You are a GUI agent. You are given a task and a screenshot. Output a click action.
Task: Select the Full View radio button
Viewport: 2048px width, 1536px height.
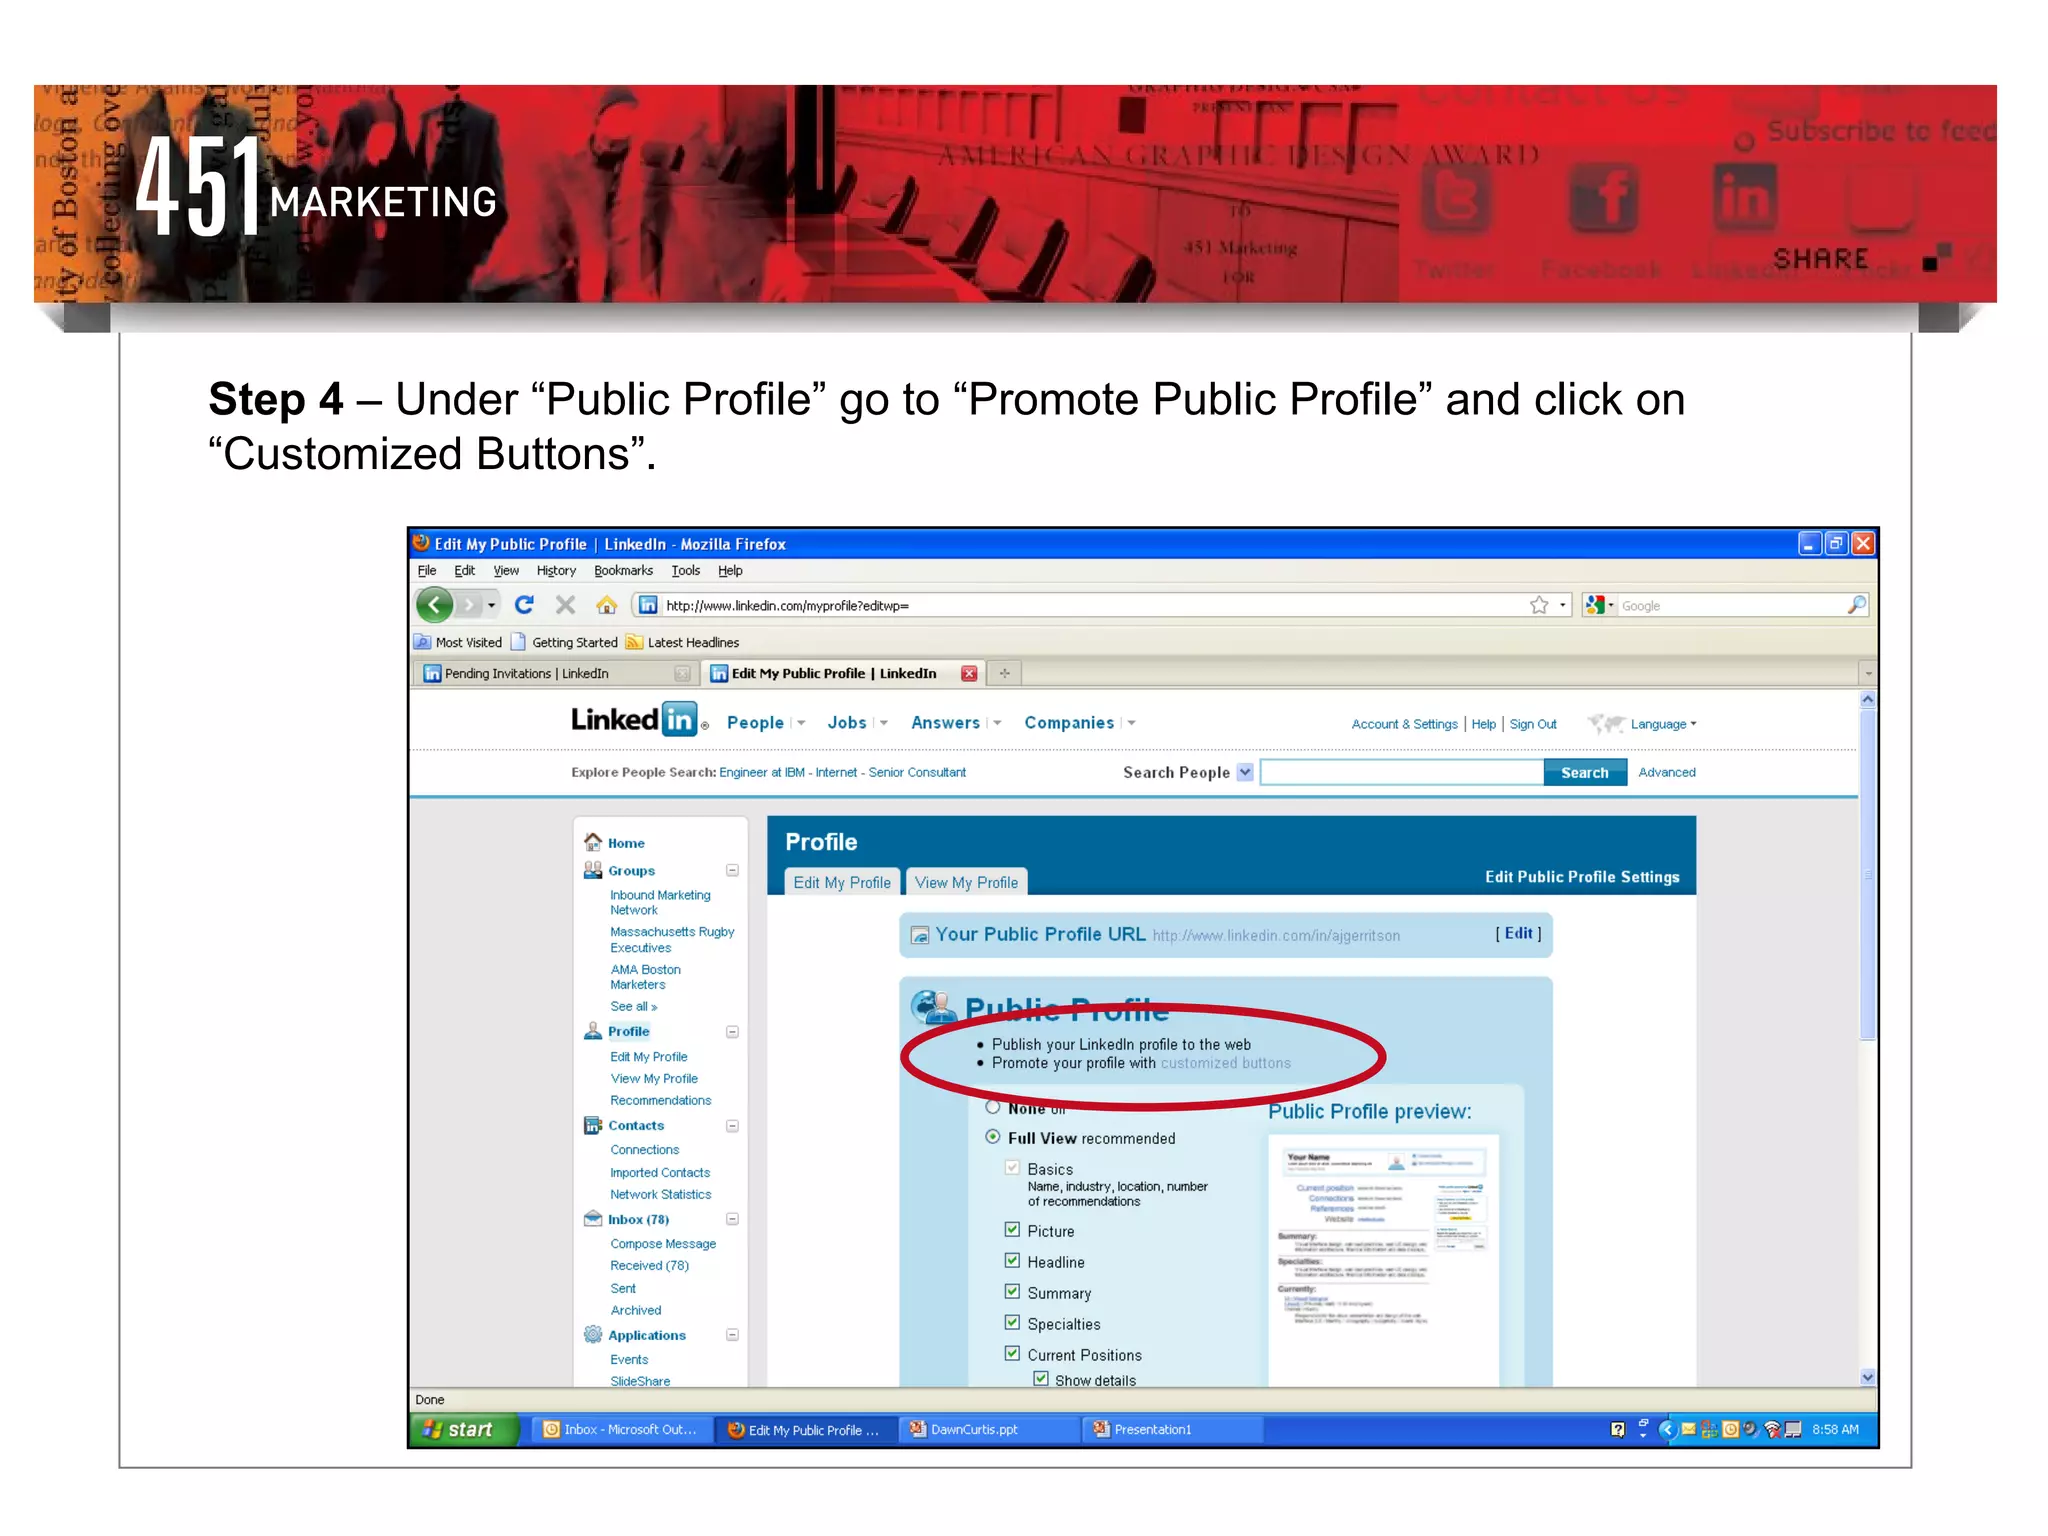993,1137
